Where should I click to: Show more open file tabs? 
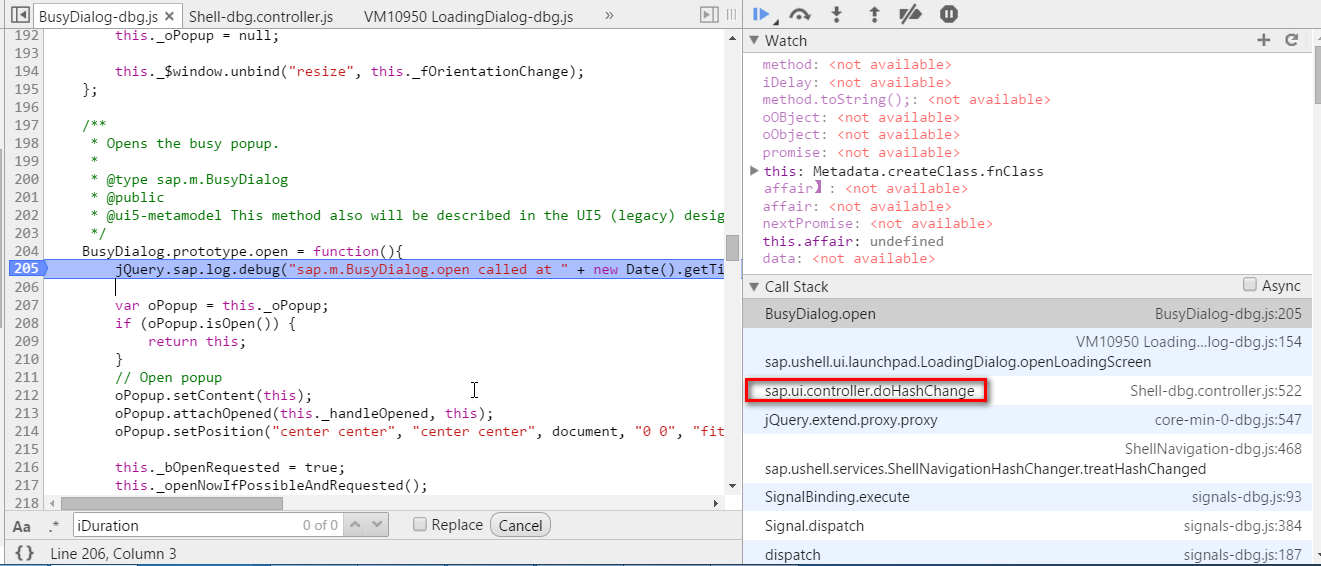click(609, 15)
